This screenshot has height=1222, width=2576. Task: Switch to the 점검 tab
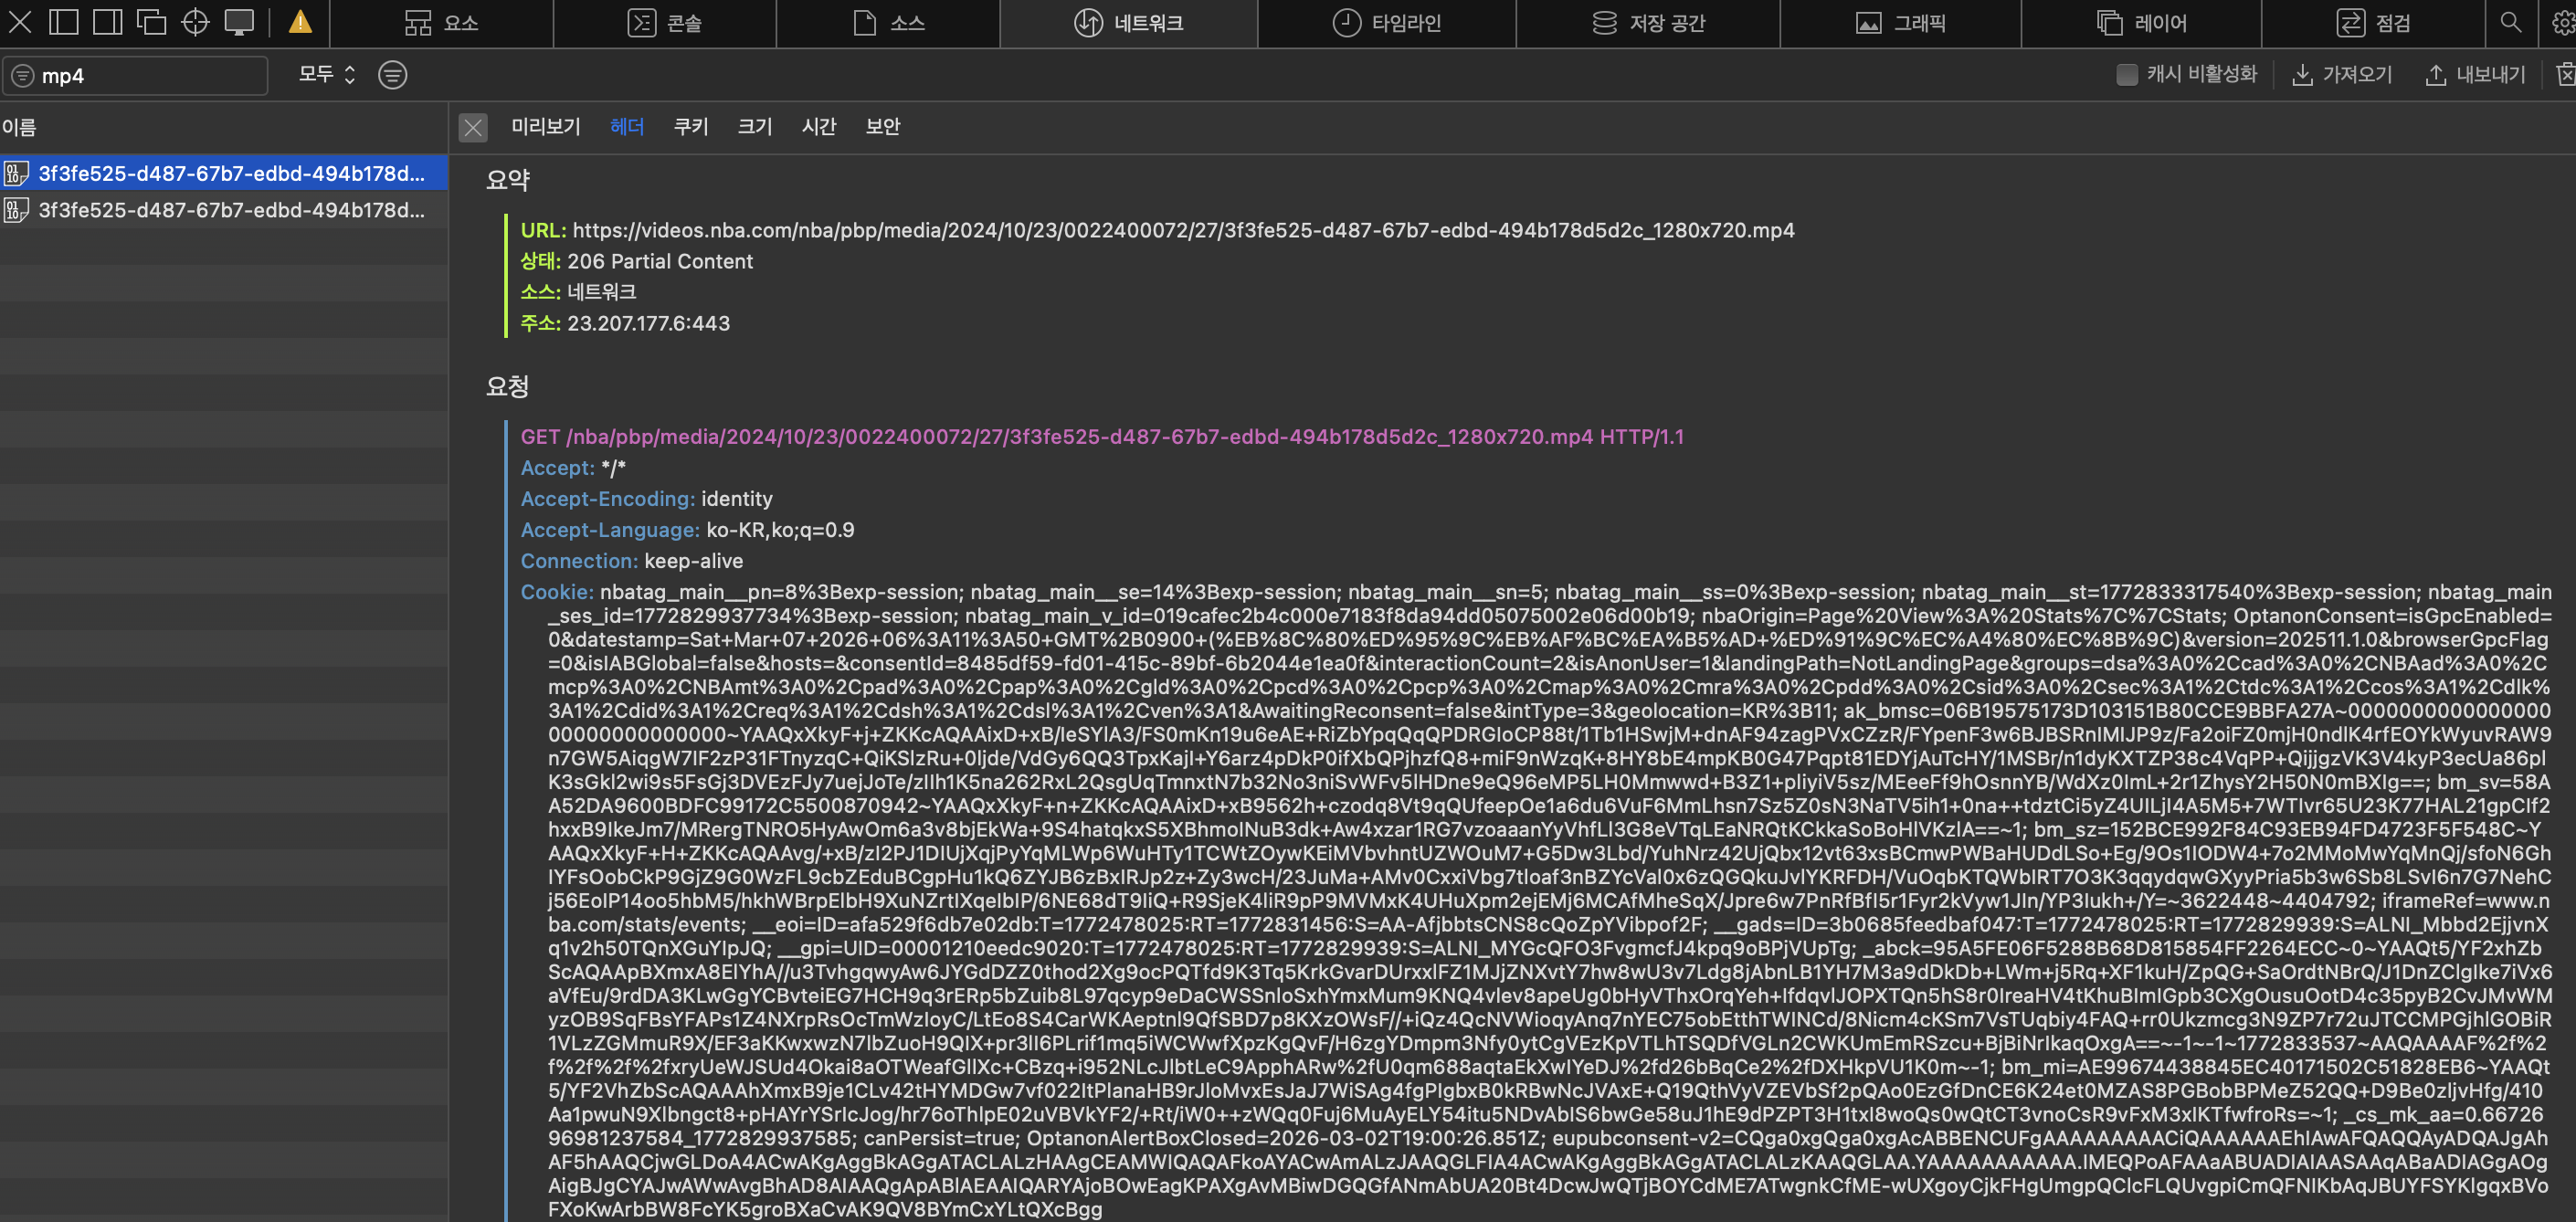click(x=2373, y=23)
